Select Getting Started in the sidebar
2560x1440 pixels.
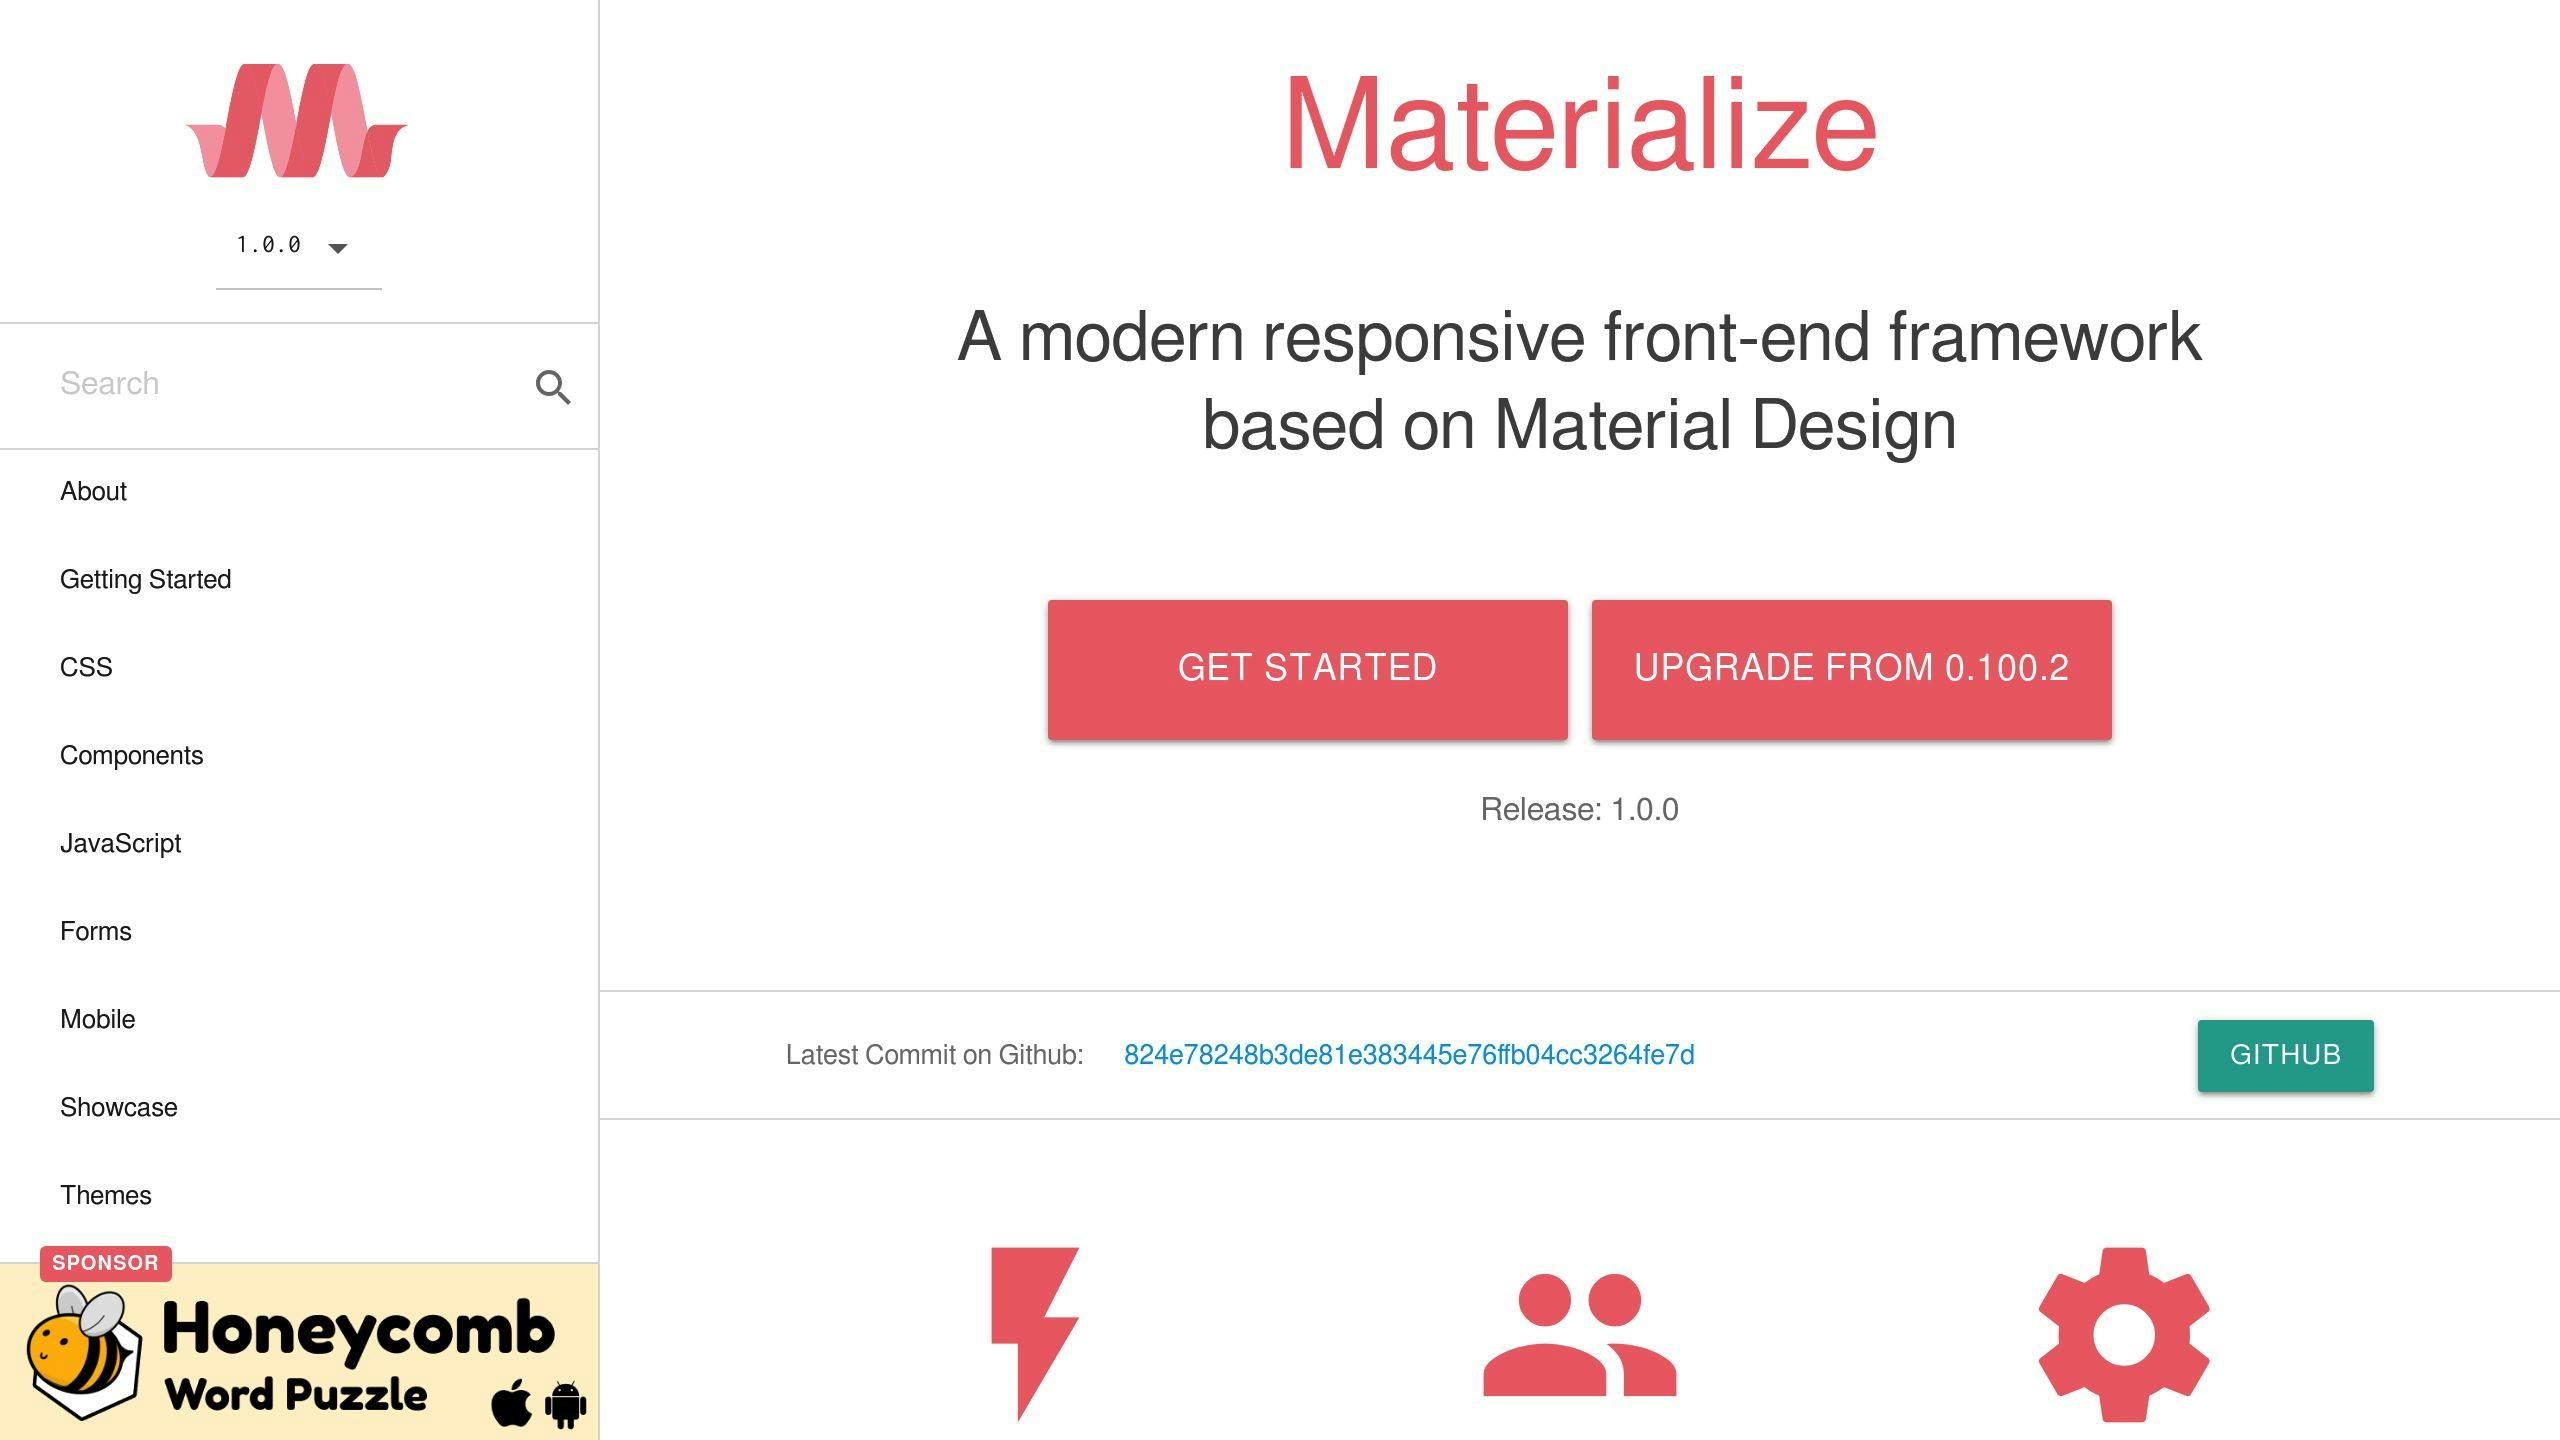(145, 579)
